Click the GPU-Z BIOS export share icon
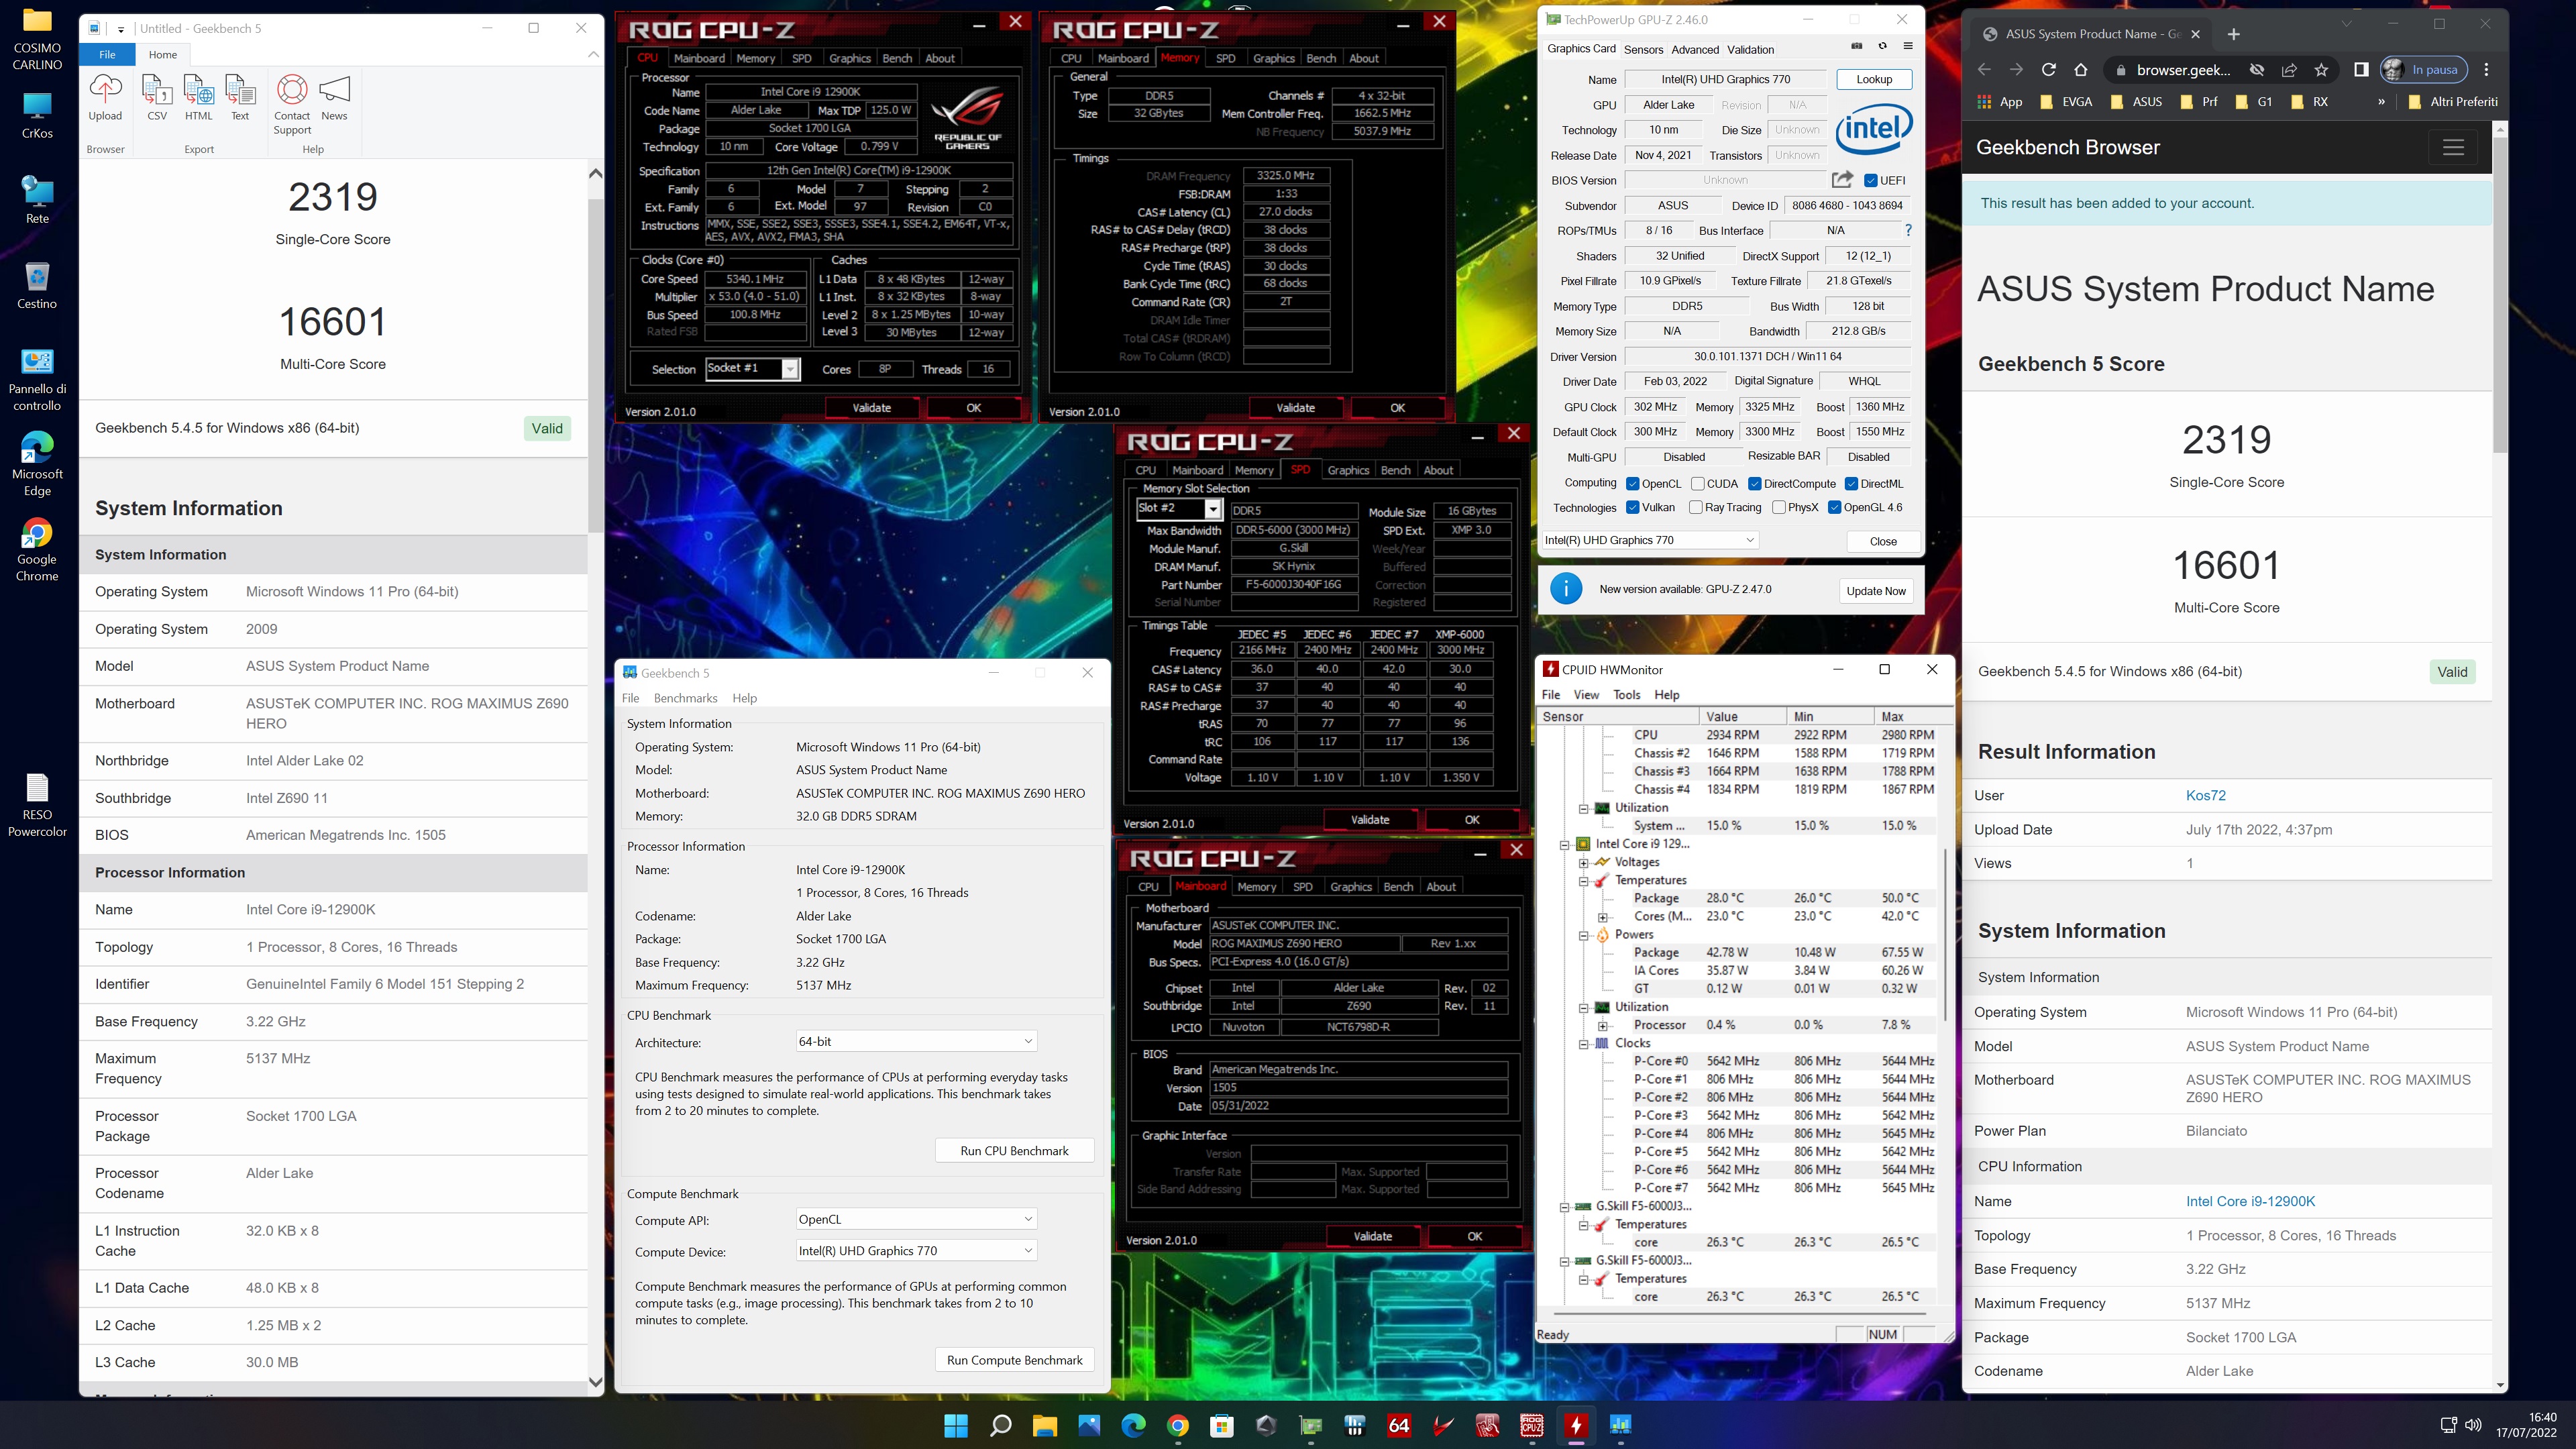 [x=1842, y=180]
